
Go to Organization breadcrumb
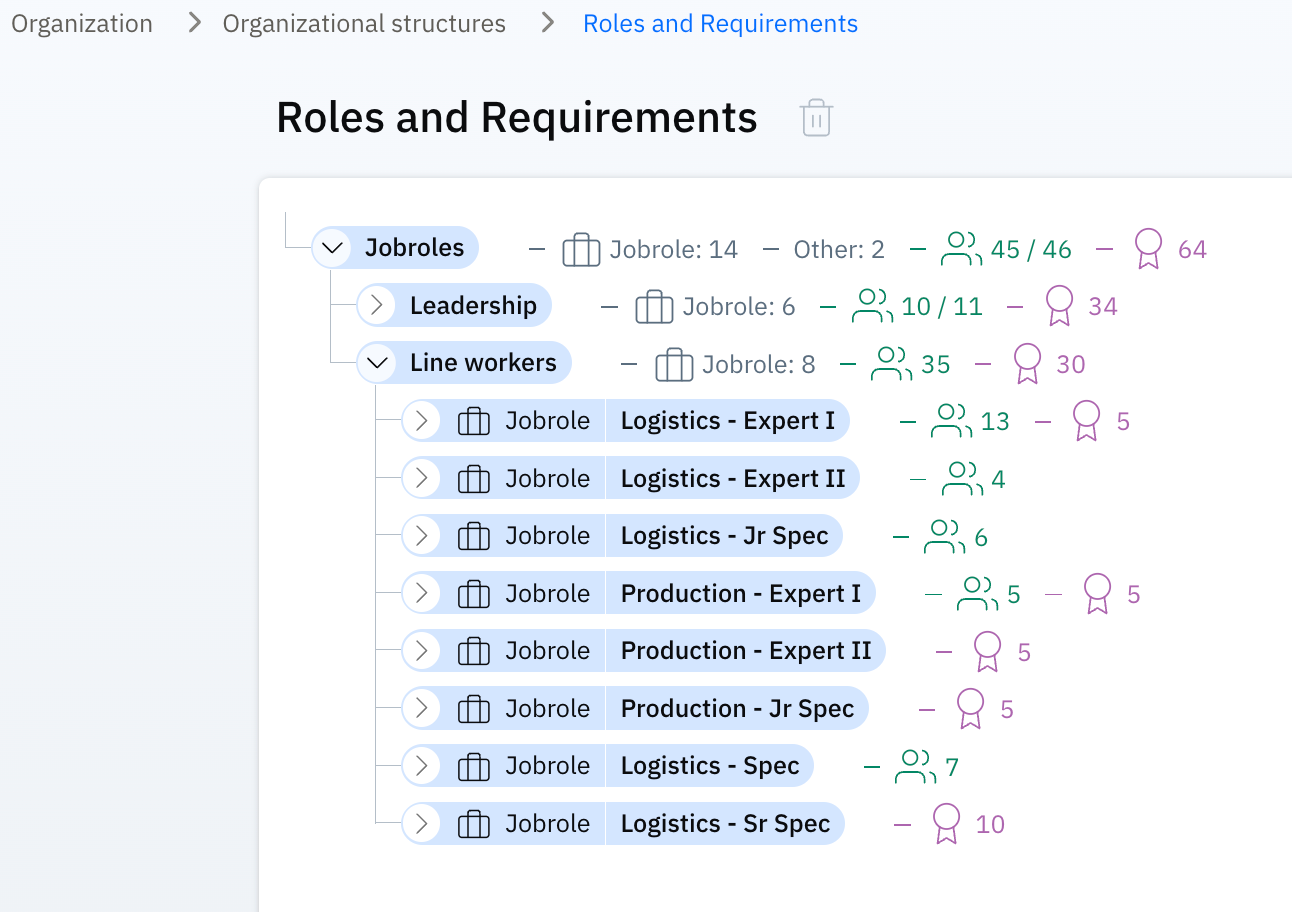click(82, 24)
